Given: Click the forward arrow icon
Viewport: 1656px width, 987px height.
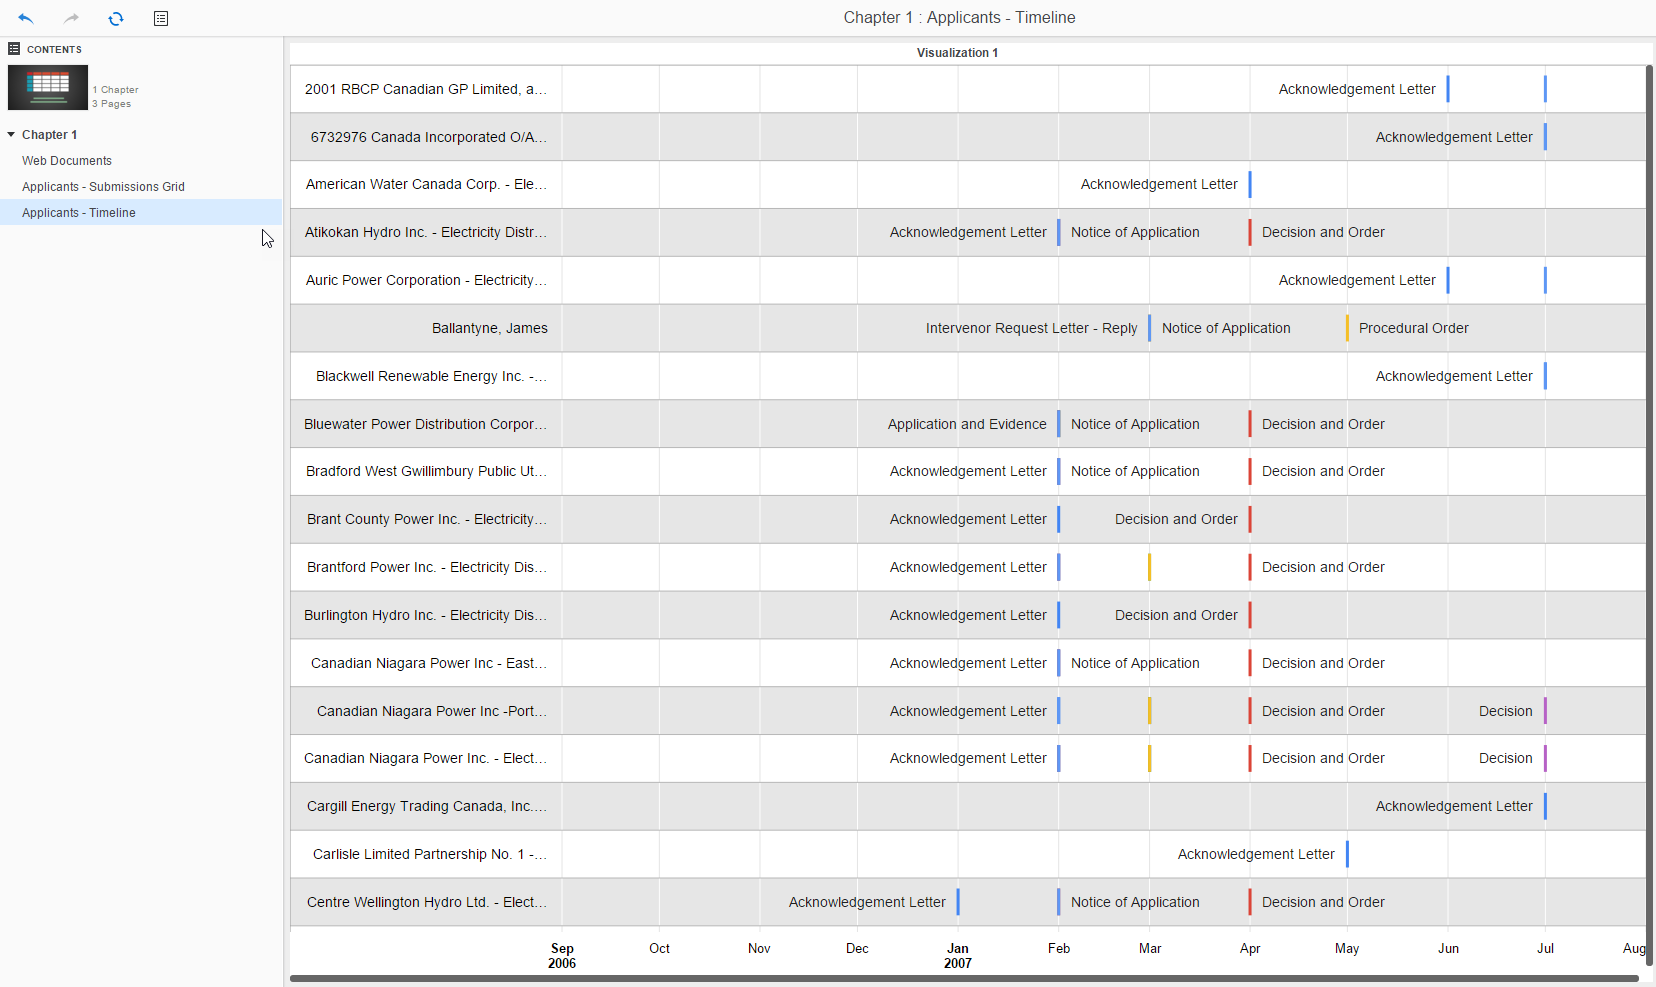Looking at the screenshot, I should (x=71, y=18).
